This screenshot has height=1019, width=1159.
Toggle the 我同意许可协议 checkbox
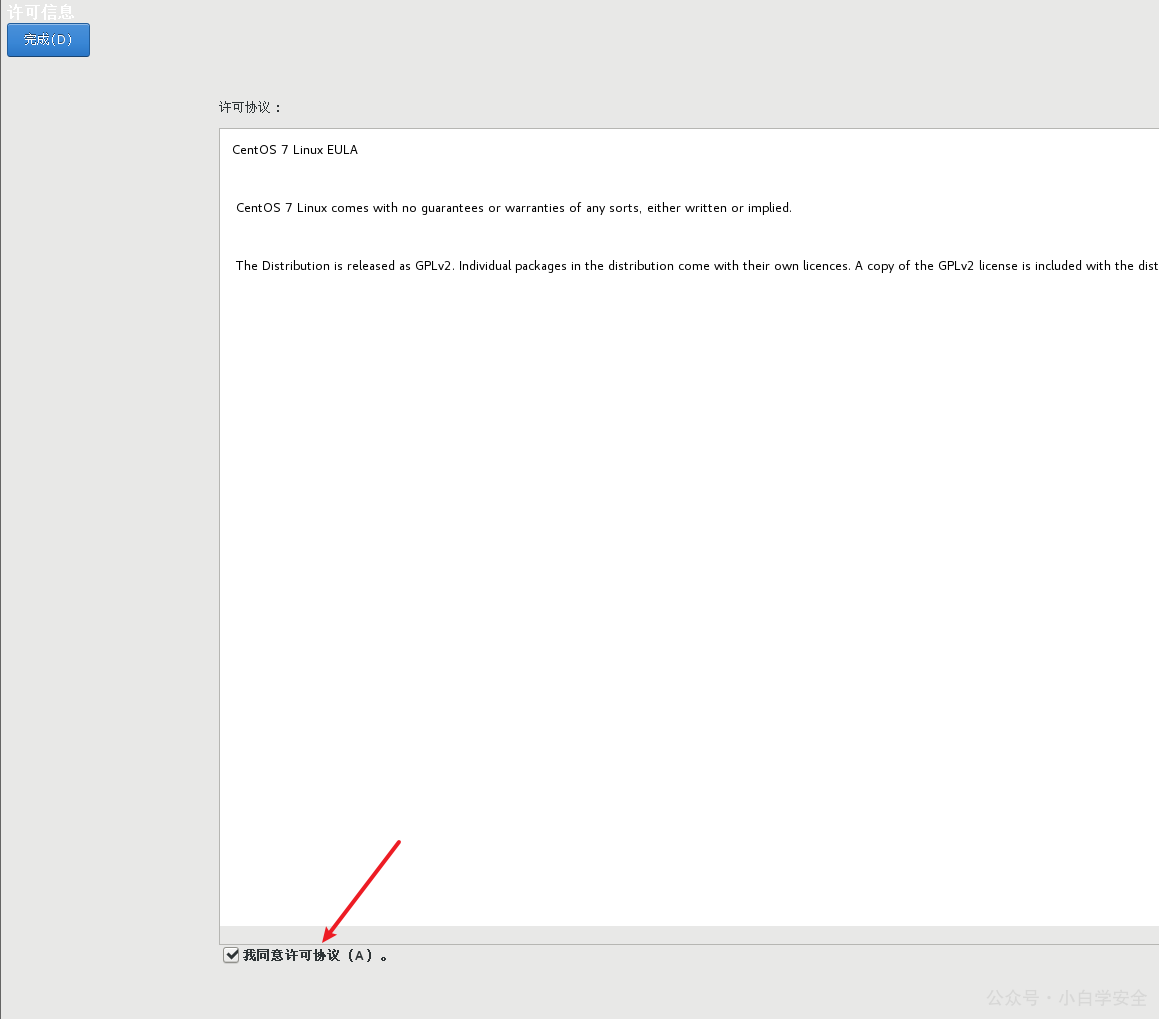tap(231, 955)
